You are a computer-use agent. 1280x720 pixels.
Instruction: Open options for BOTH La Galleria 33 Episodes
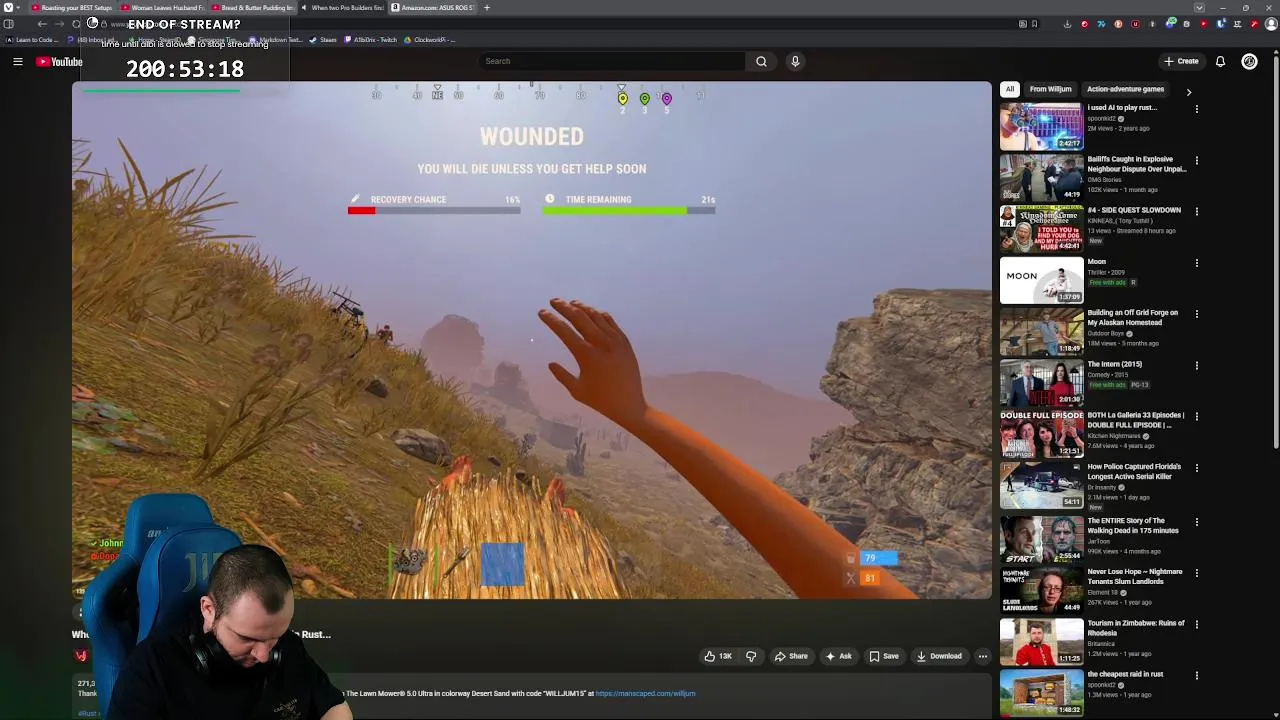tap(1197, 417)
